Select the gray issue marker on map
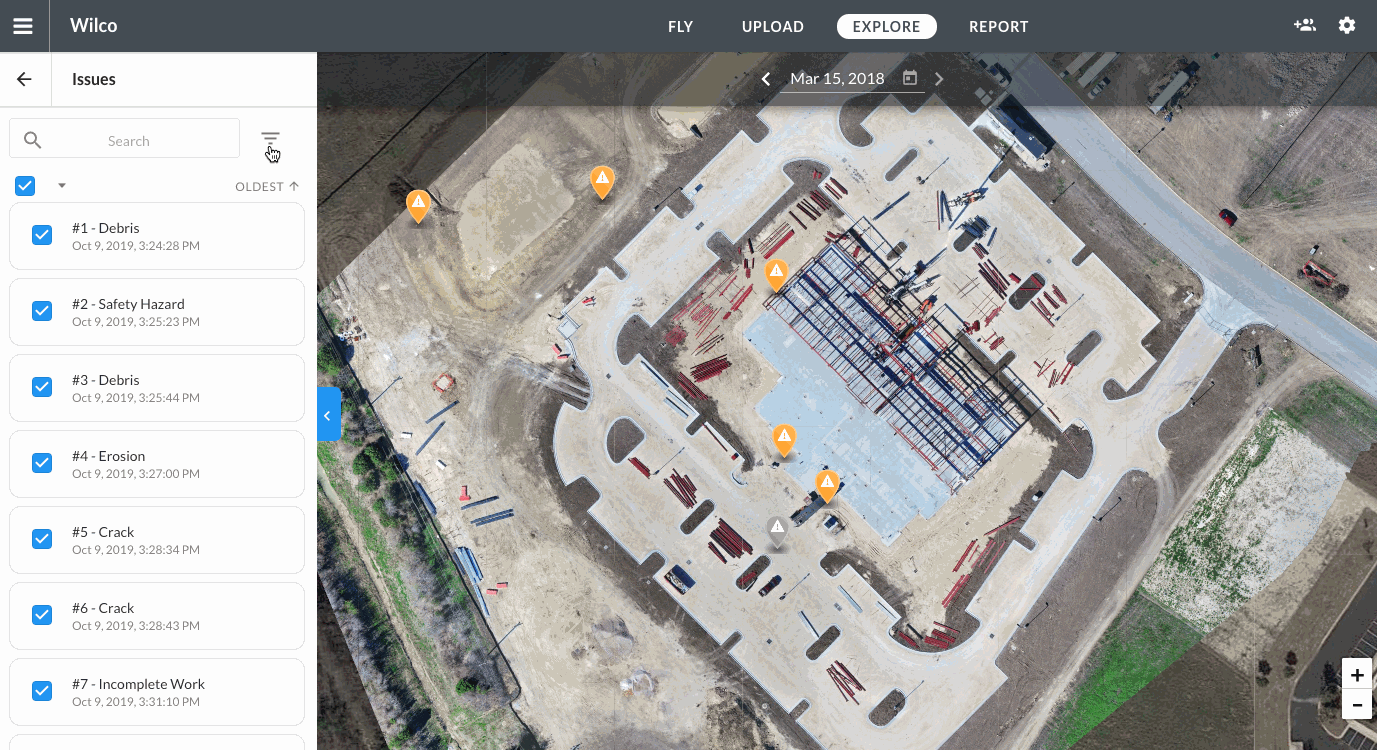1377x750 pixels. point(777,531)
